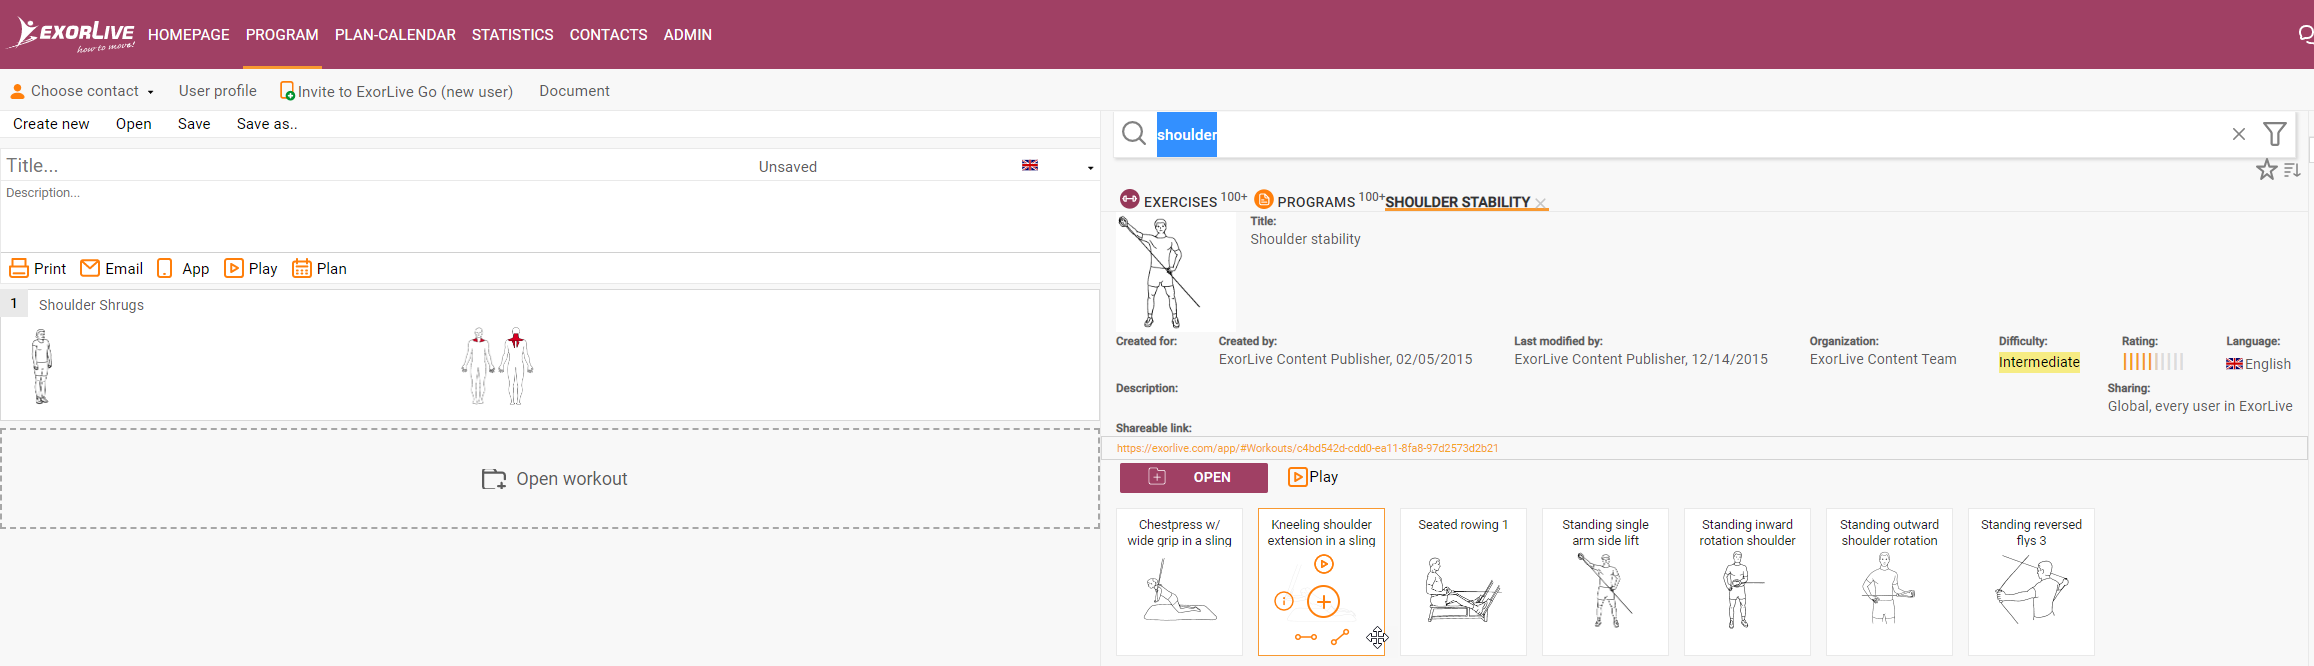Click the Exercises dumbbell icon
Viewport: 2314px width, 666px height.
(1130, 198)
